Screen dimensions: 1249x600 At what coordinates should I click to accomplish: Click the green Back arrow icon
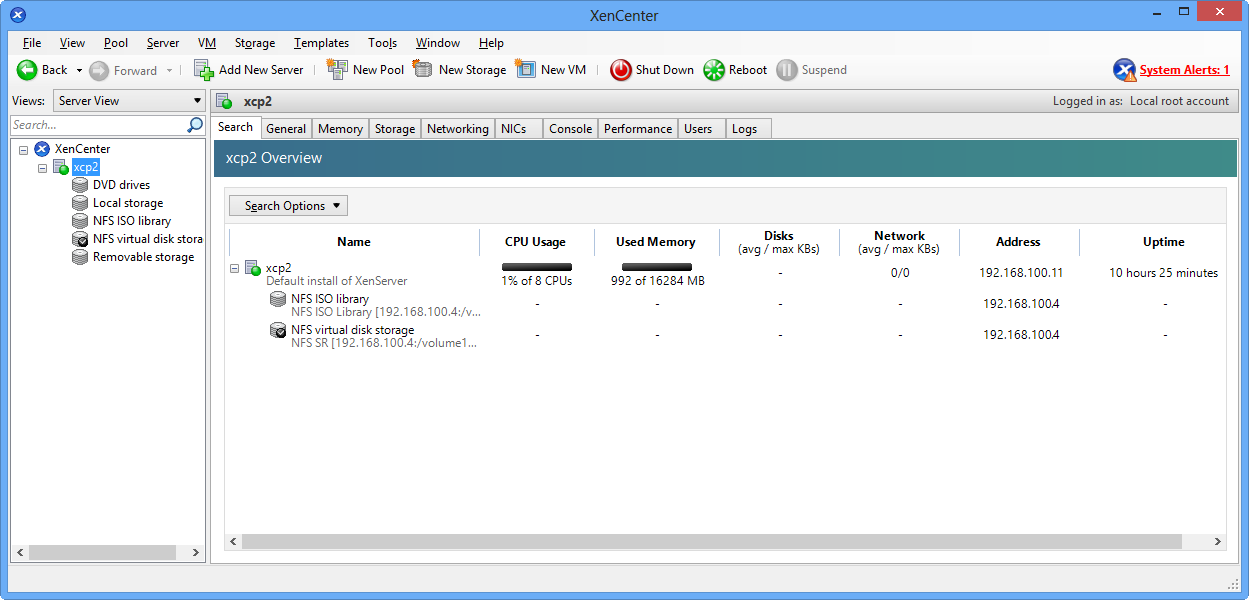[27, 70]
